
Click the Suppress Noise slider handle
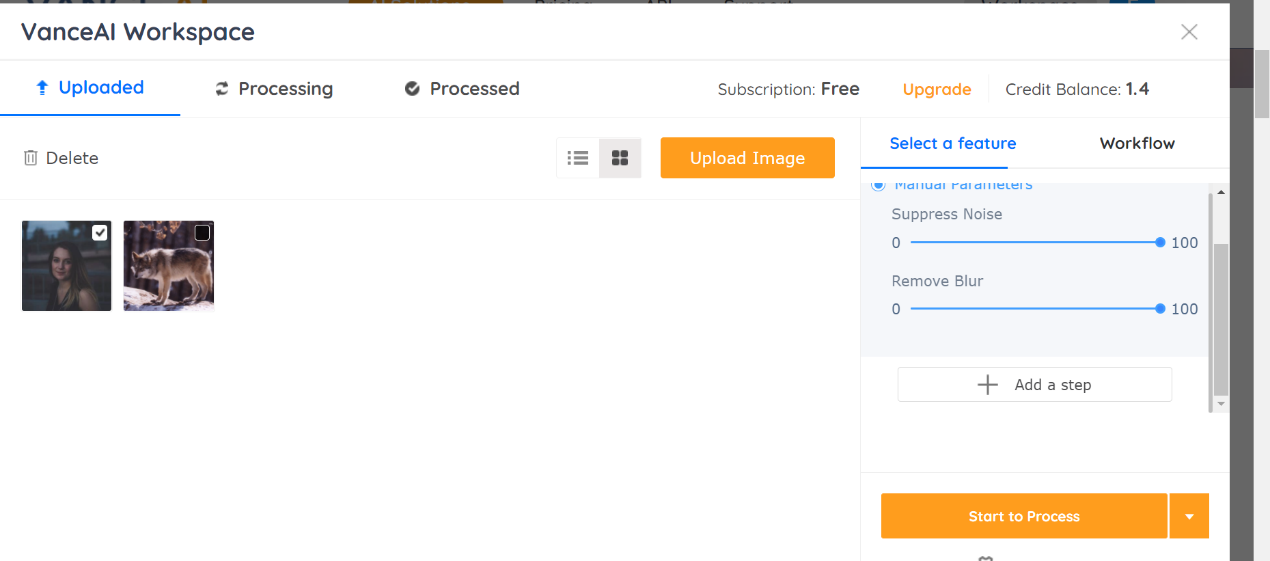pos(1160,242)
